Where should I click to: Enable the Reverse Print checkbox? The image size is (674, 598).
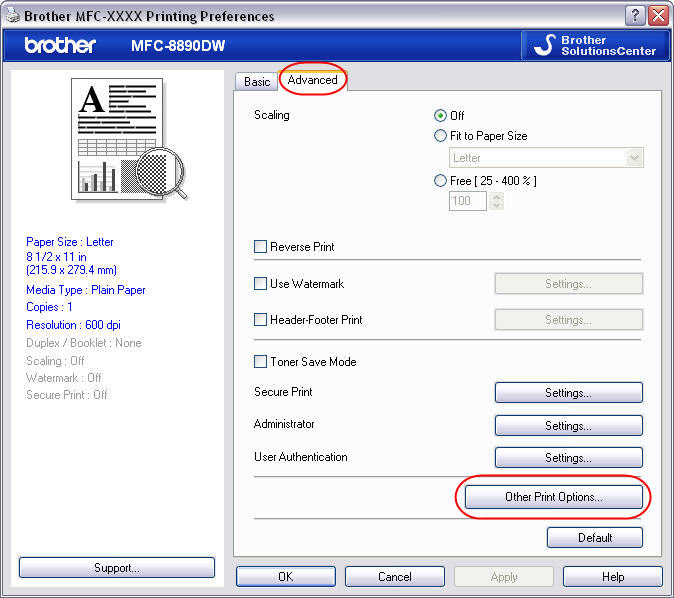[261, 247]
